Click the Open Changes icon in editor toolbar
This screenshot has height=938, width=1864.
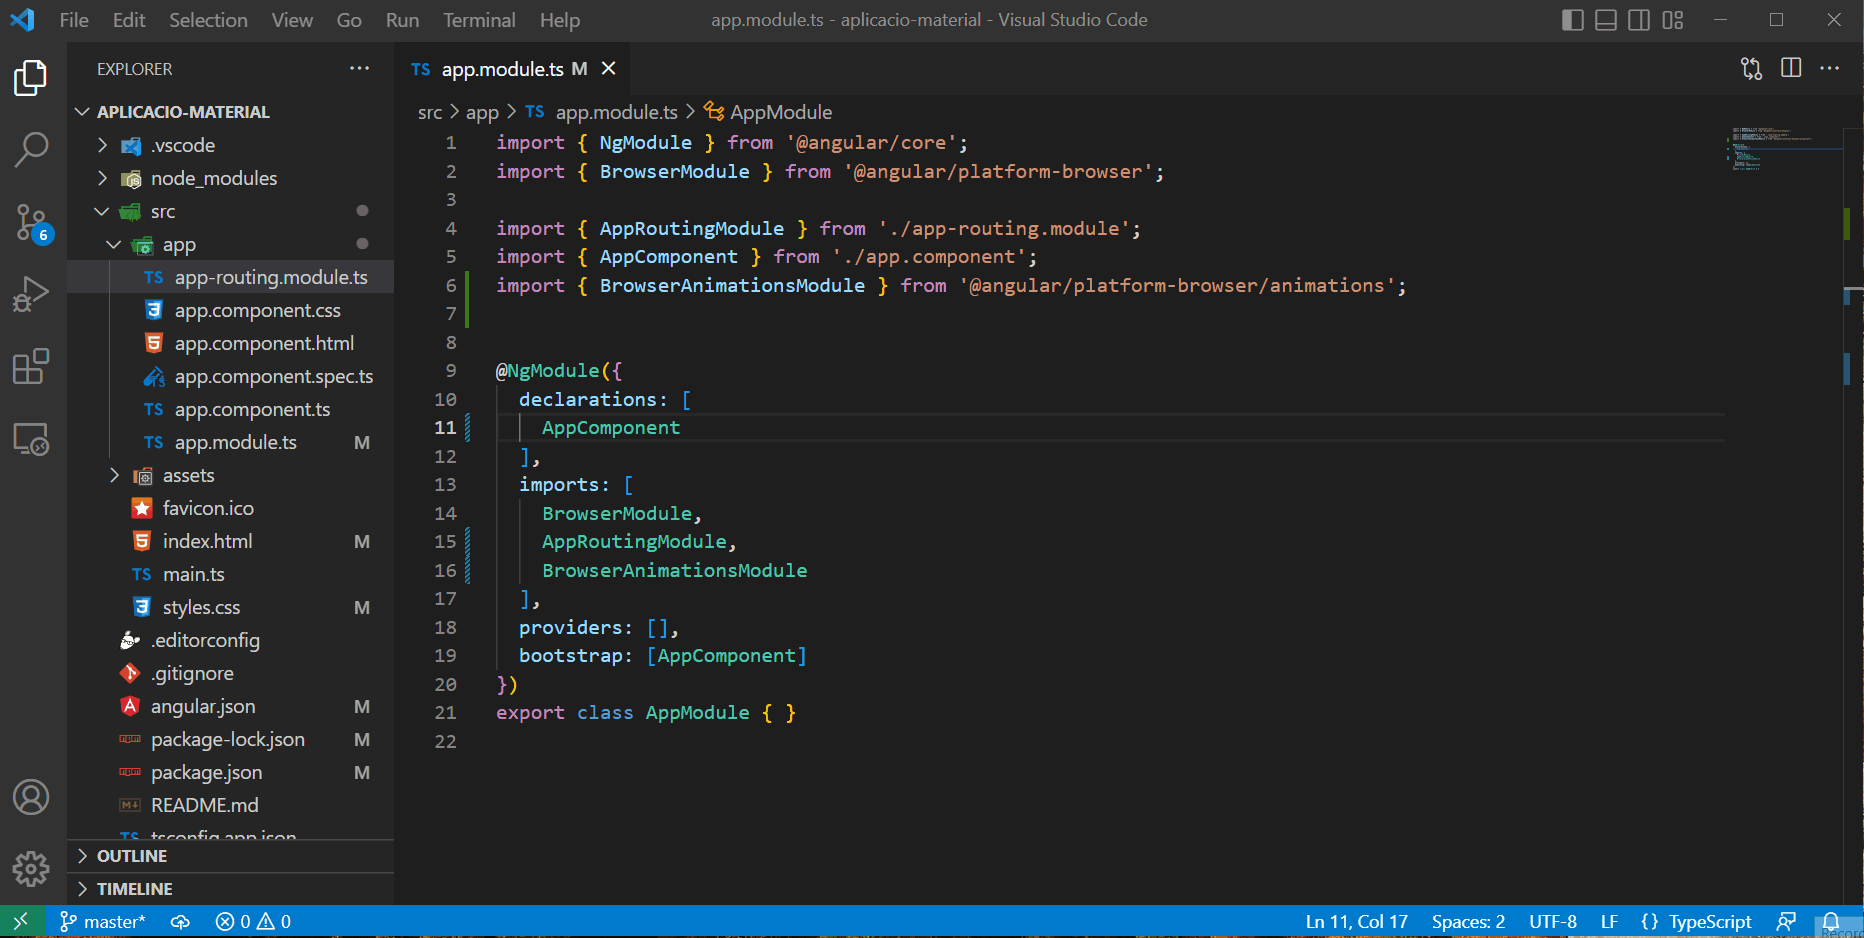[1751, 68]
